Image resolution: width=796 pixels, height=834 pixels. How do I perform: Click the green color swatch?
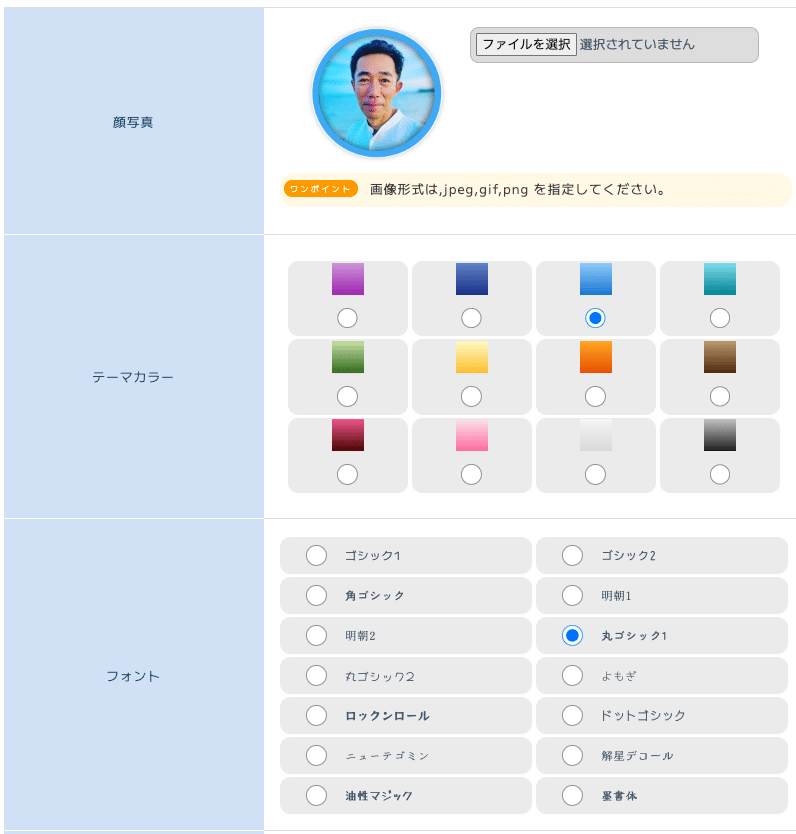(x=348, y=357)
